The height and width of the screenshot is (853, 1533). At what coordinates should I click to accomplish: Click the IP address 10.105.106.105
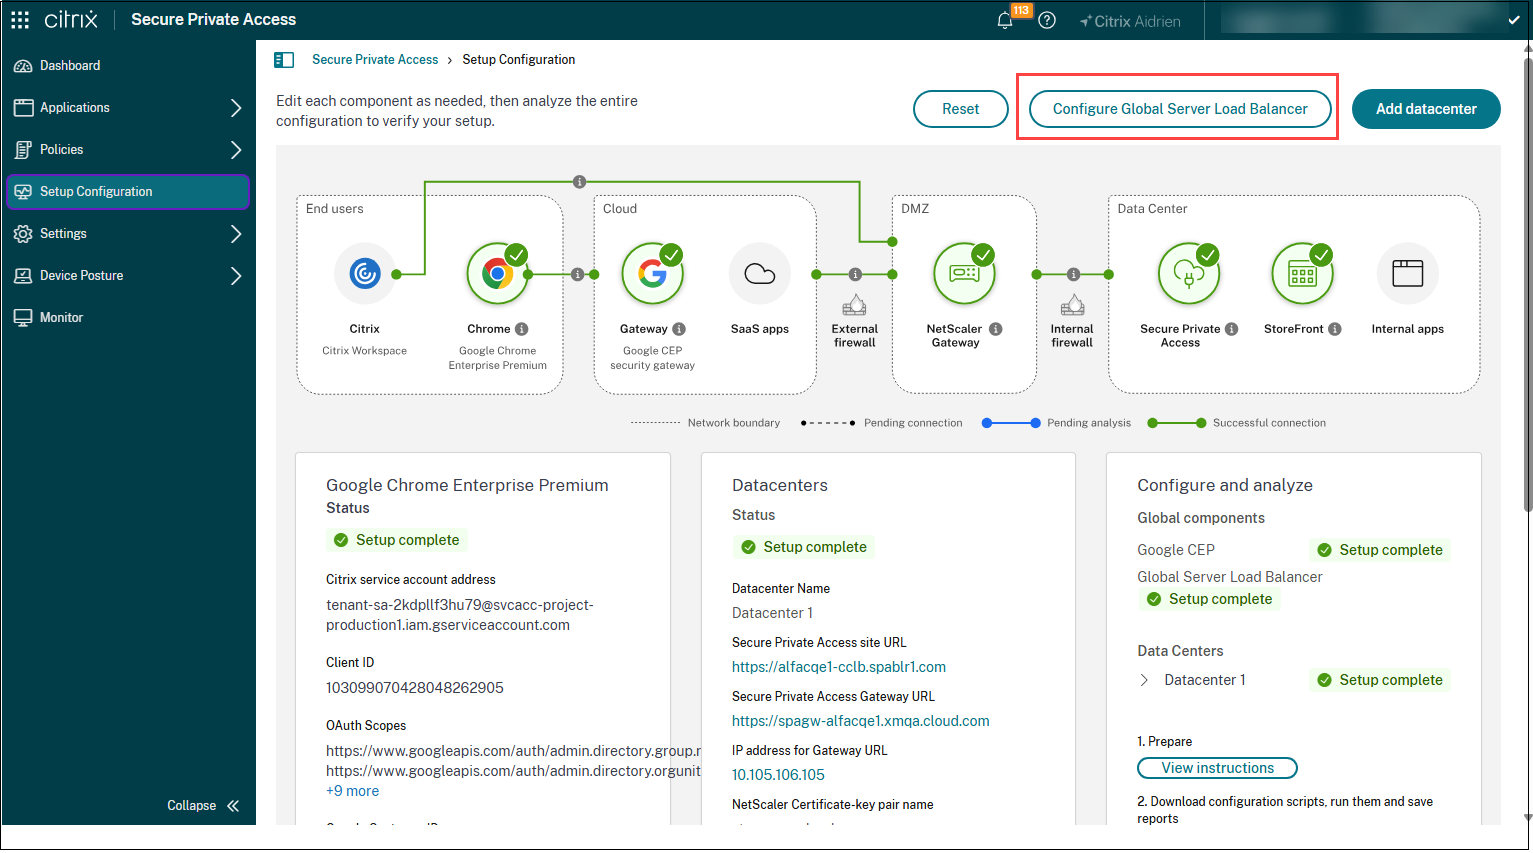point(778,775)
